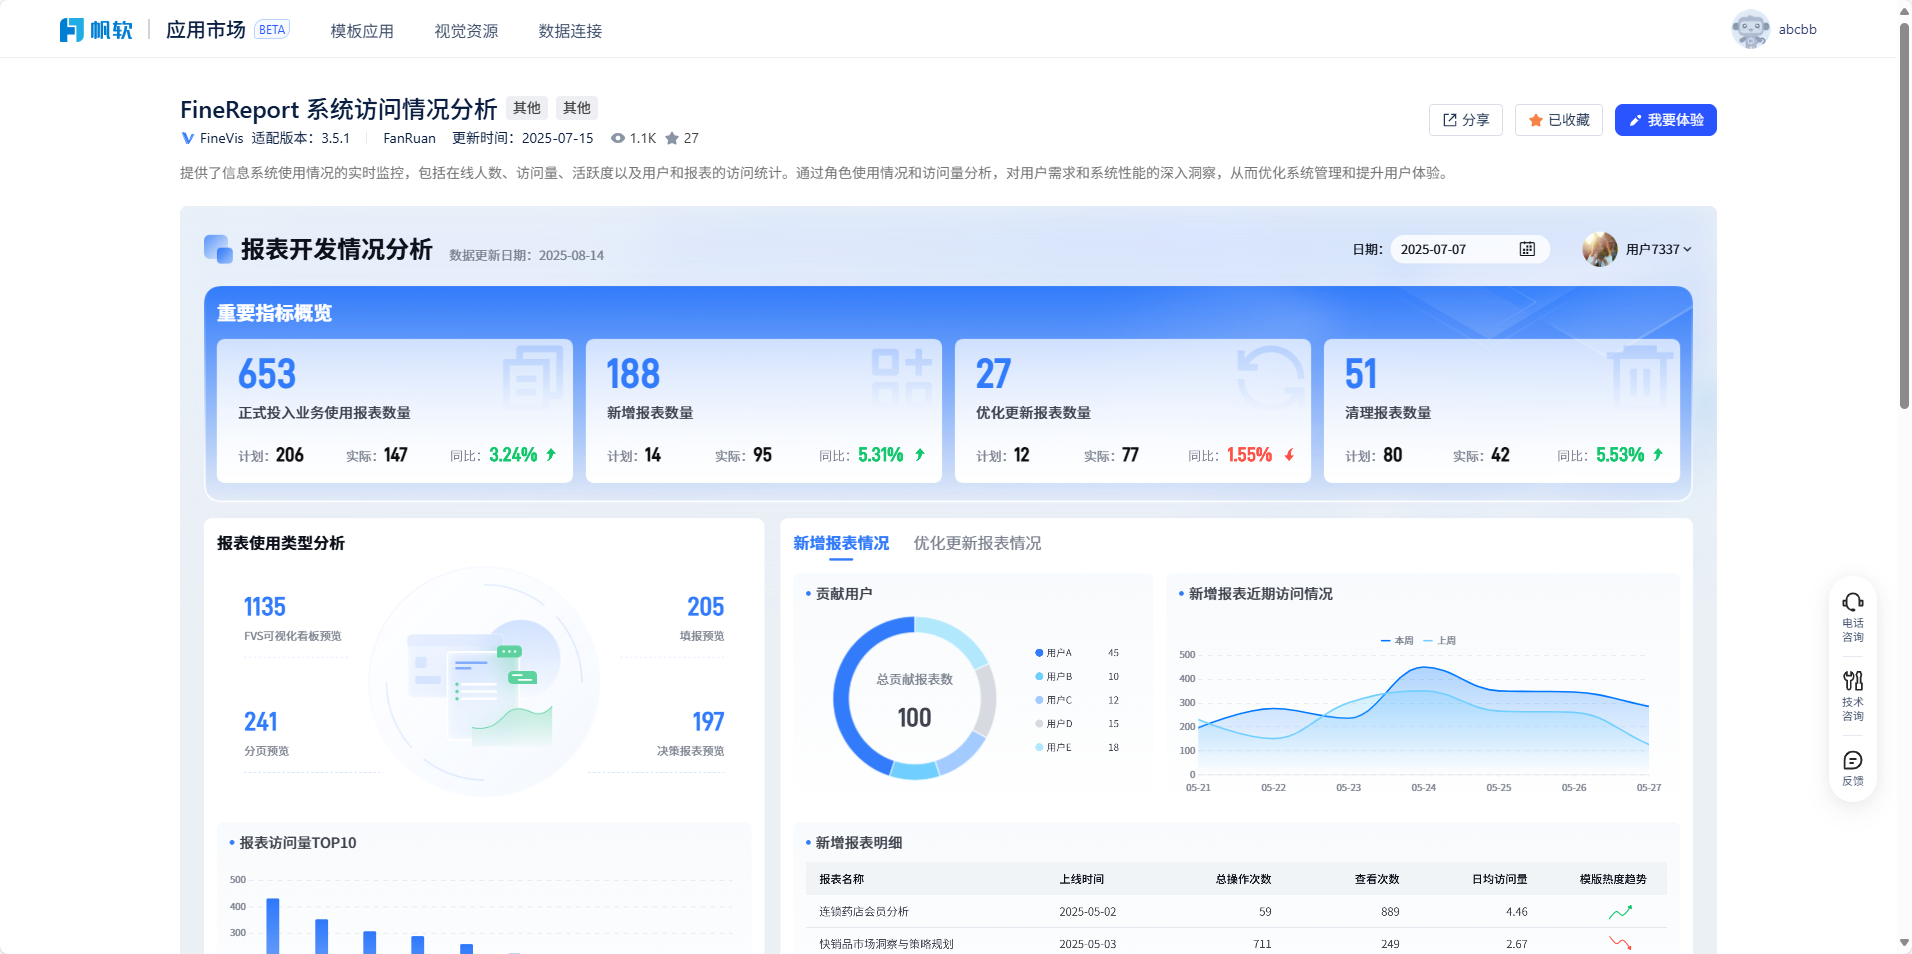Click the tallest bar in 报表访问量TOP10 chart
Viewport: 1912px width, 954px height.
point(273,926)
